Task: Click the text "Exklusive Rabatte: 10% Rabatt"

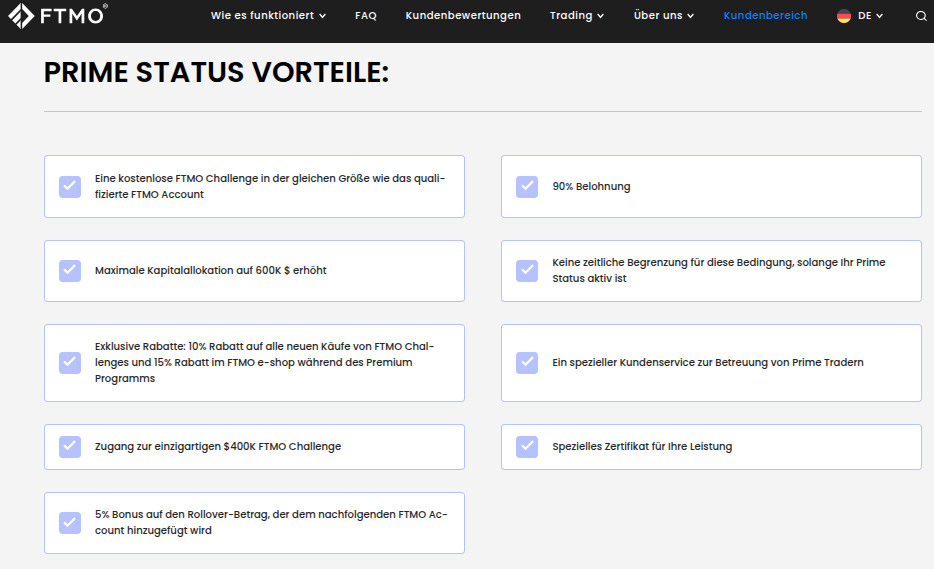Action: [167, 346]
